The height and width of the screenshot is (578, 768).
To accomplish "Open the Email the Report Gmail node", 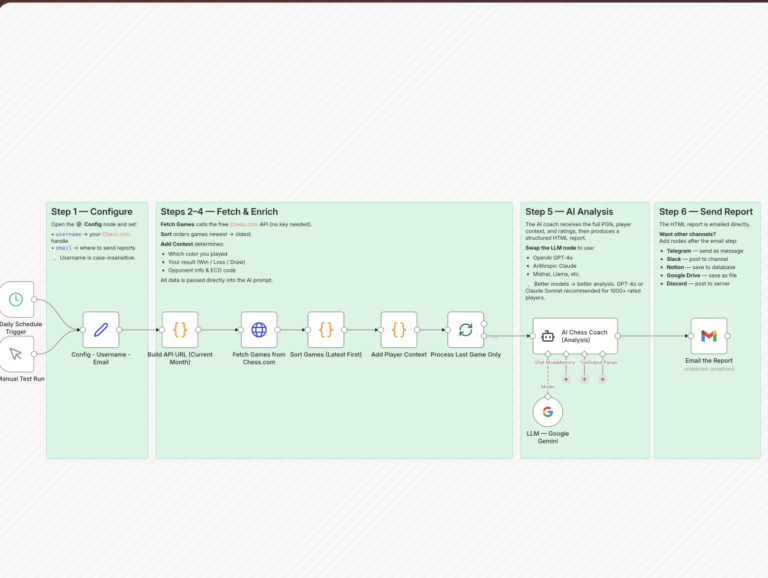I will (x=709, y=336).
